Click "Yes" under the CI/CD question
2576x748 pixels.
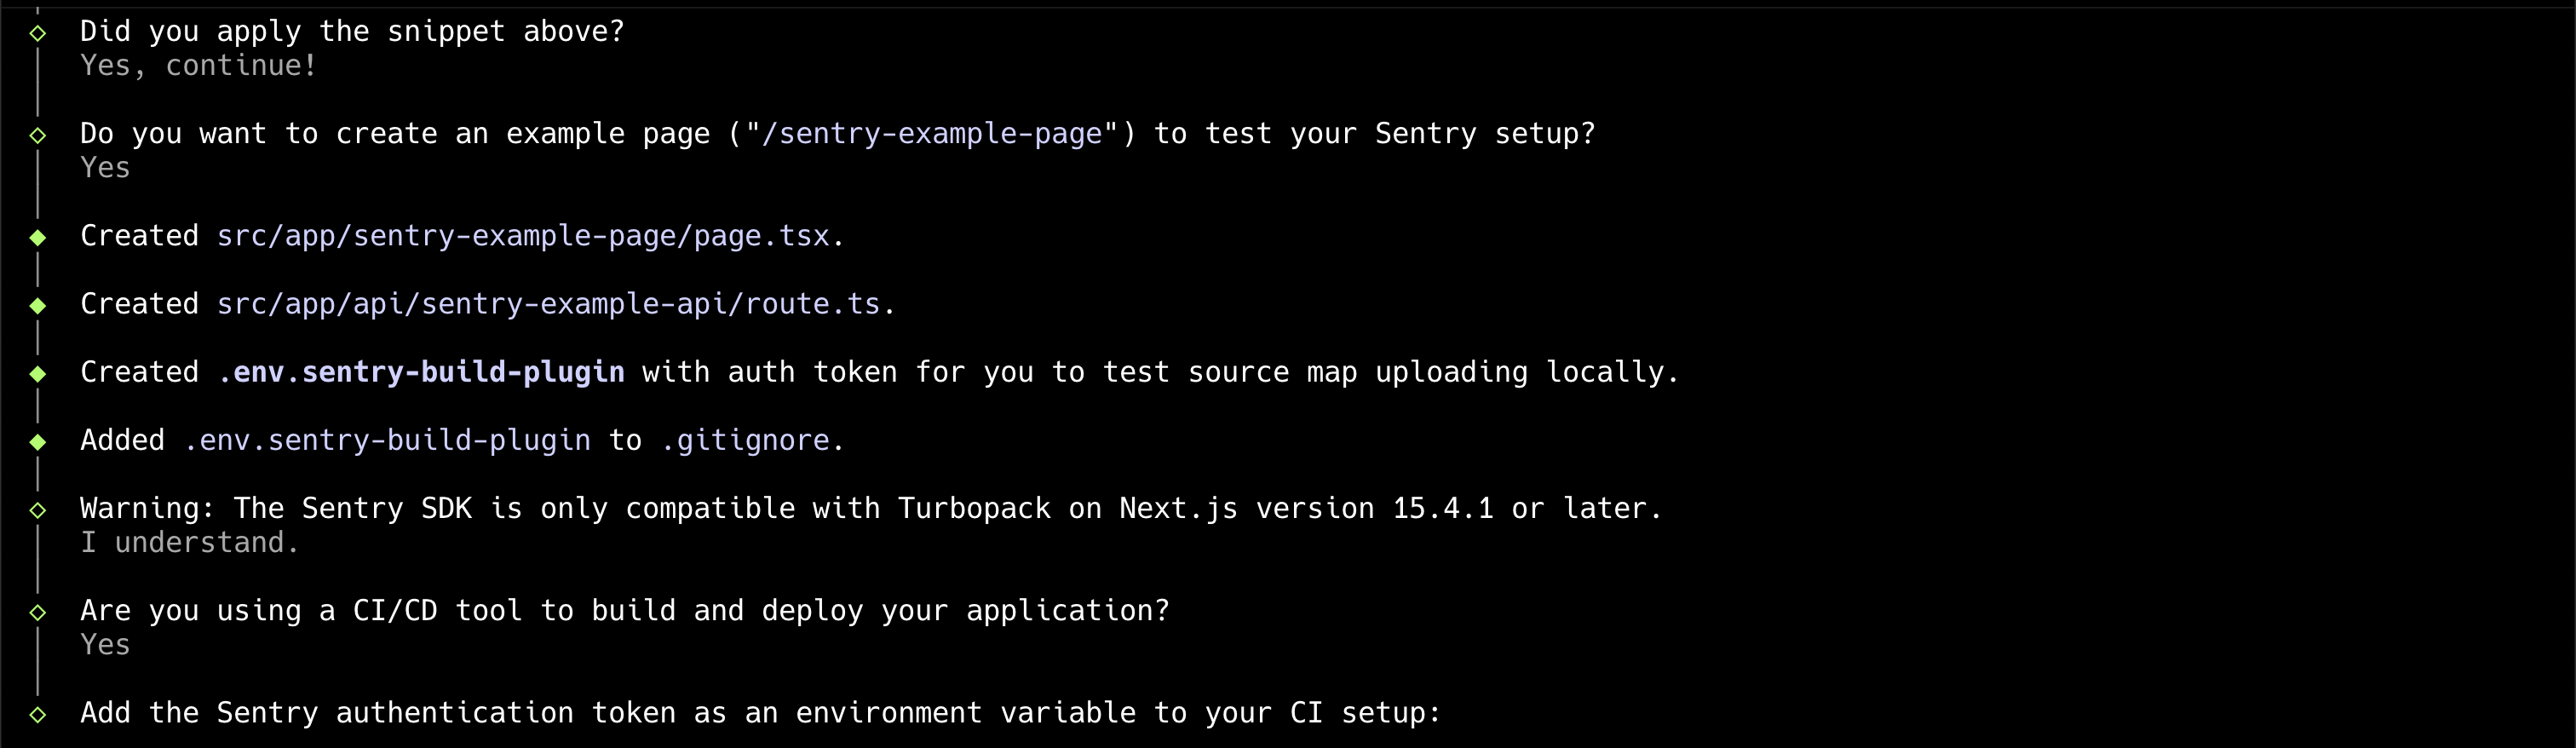click(105, 645)
